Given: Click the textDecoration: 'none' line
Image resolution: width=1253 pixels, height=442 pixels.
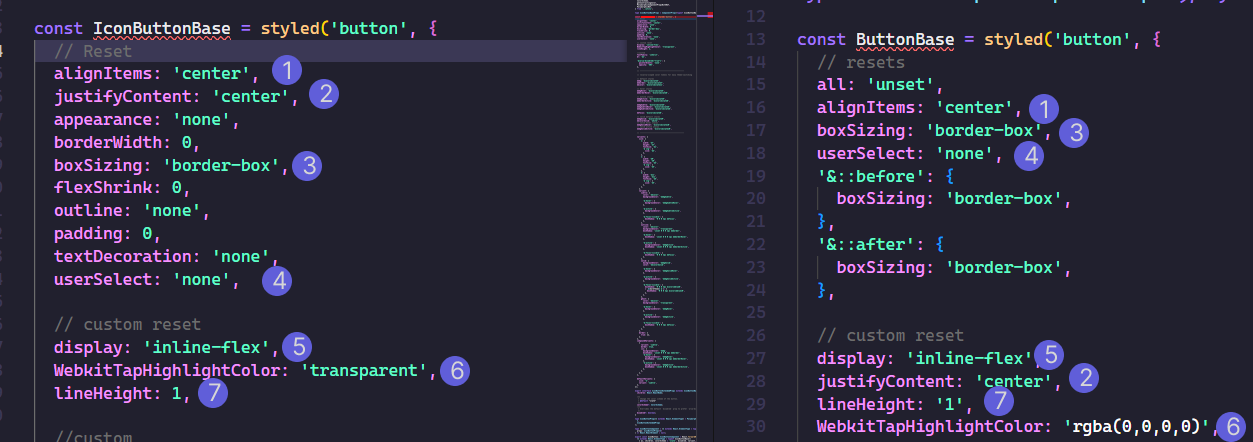Looking at the screenshot, I should point(166,257).
